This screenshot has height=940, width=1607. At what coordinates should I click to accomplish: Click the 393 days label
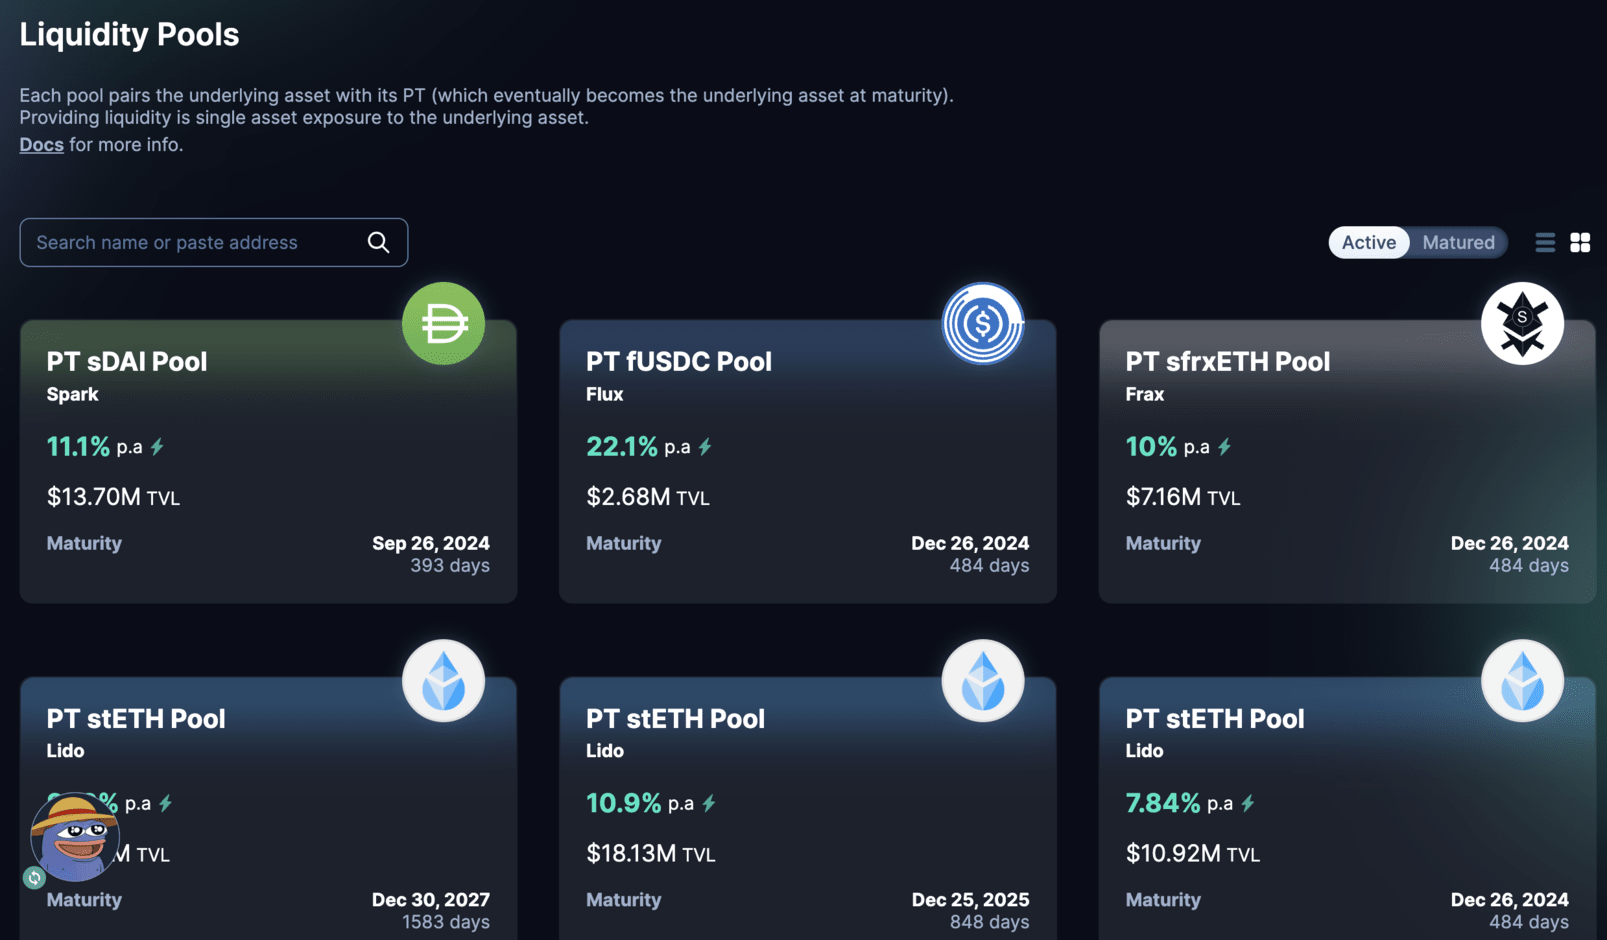[450, 565]
